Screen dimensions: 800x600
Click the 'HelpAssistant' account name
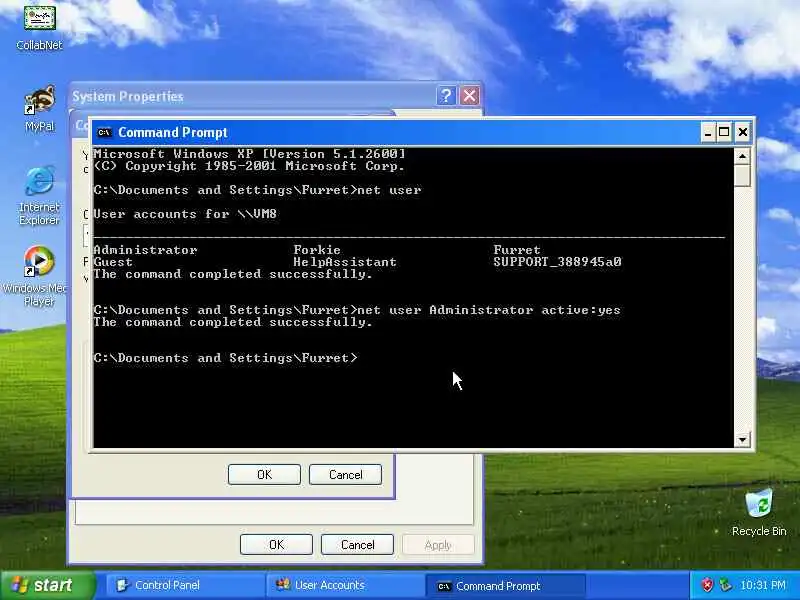[345, 262]
